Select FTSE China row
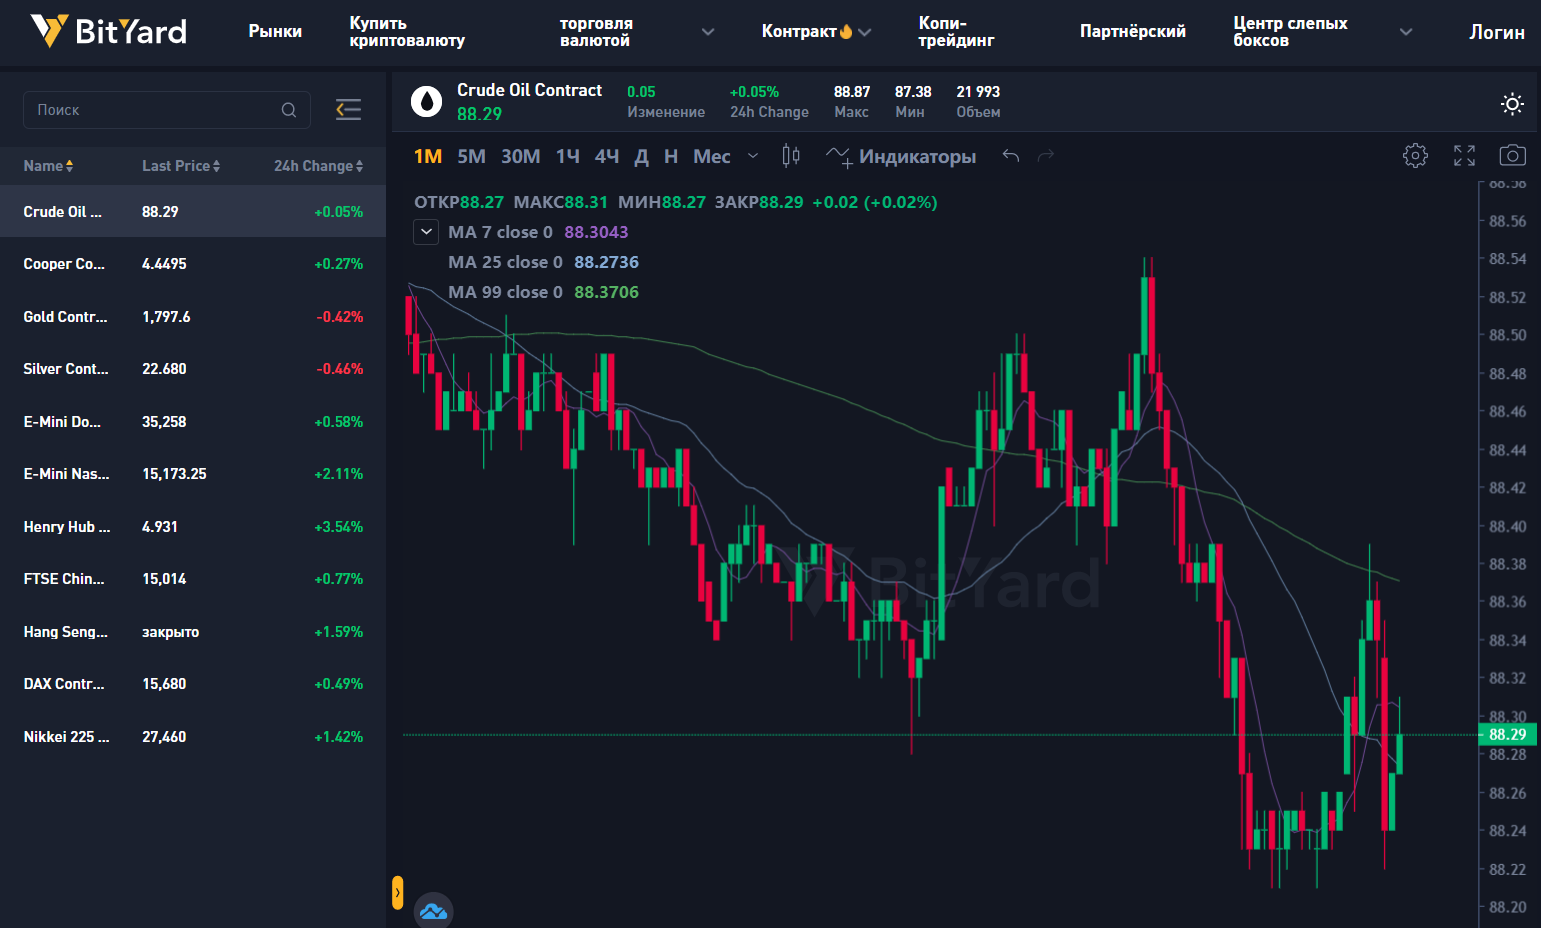The image size is (1541, 928). (193, 579)
